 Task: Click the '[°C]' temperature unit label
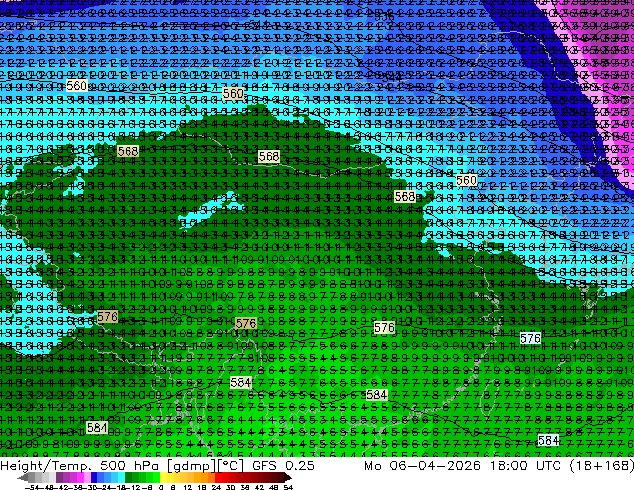tap(231, 466)
